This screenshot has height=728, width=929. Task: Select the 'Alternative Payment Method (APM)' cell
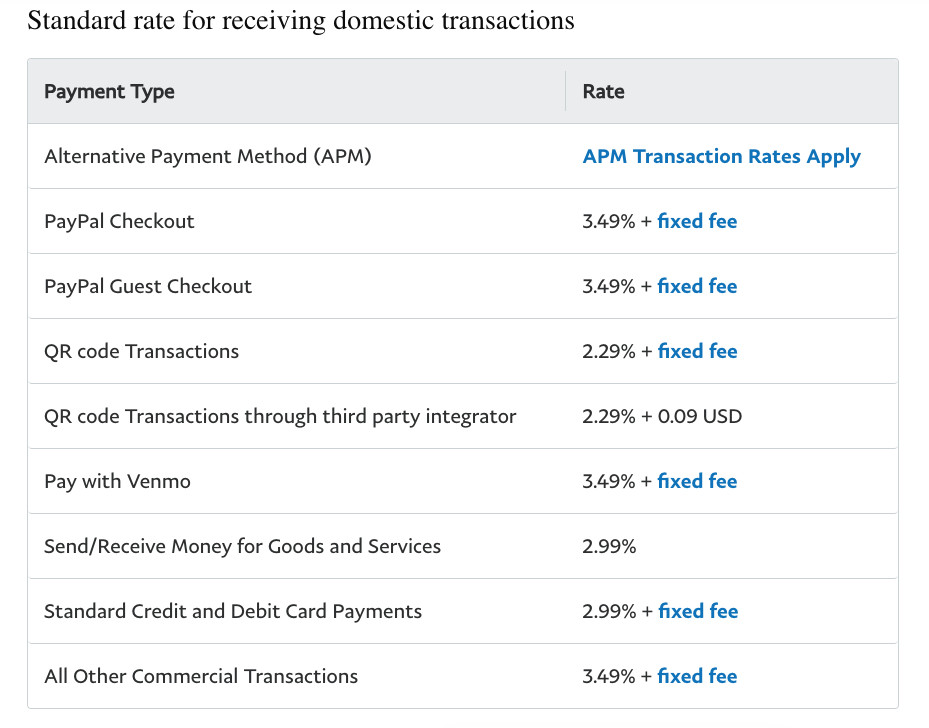point(208,156)
